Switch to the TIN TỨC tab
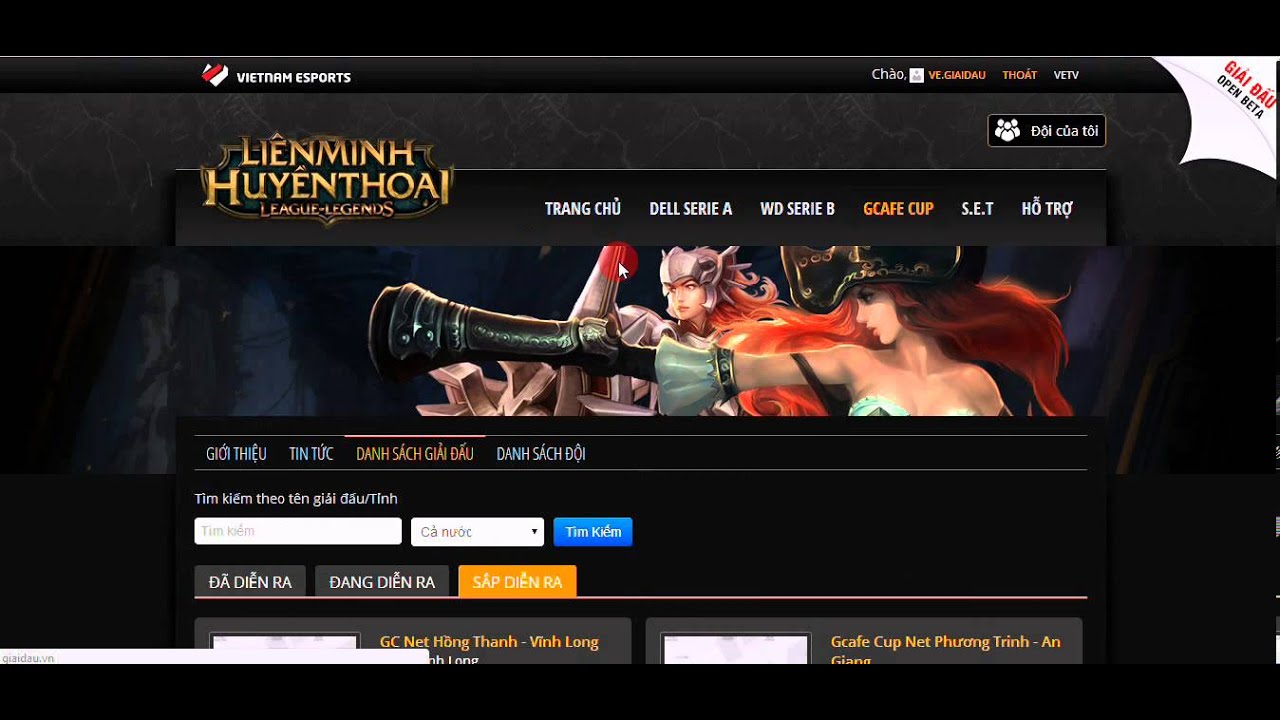This screenshot has height=720, width=1280. (311, 454)
